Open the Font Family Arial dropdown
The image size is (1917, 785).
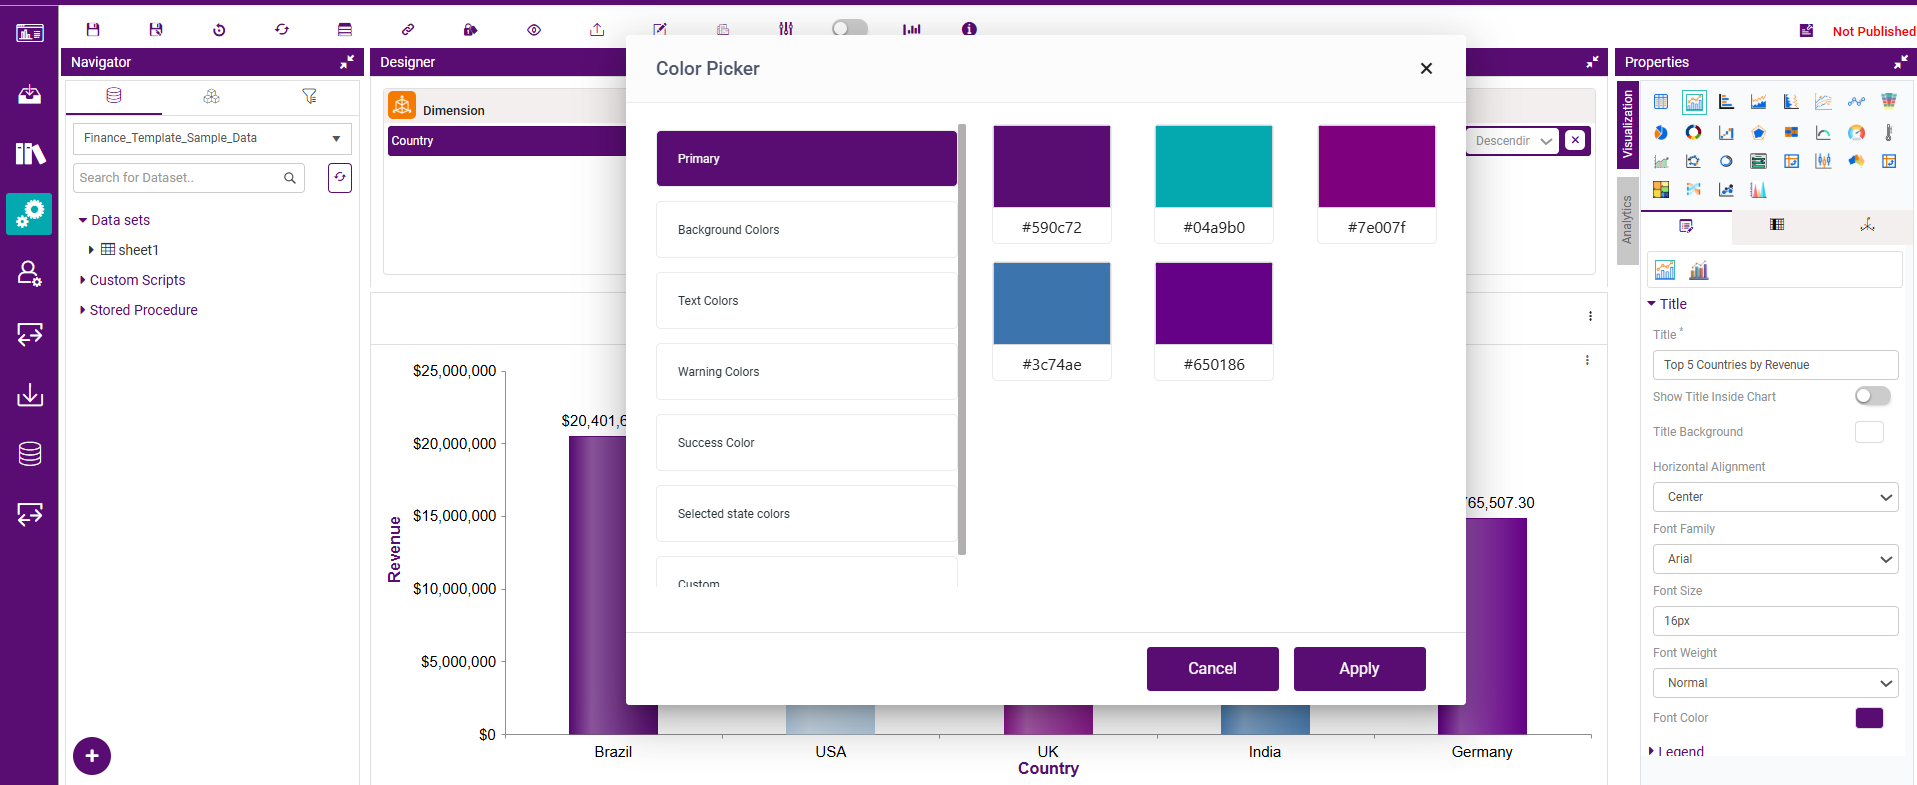tap(1775, 559)
